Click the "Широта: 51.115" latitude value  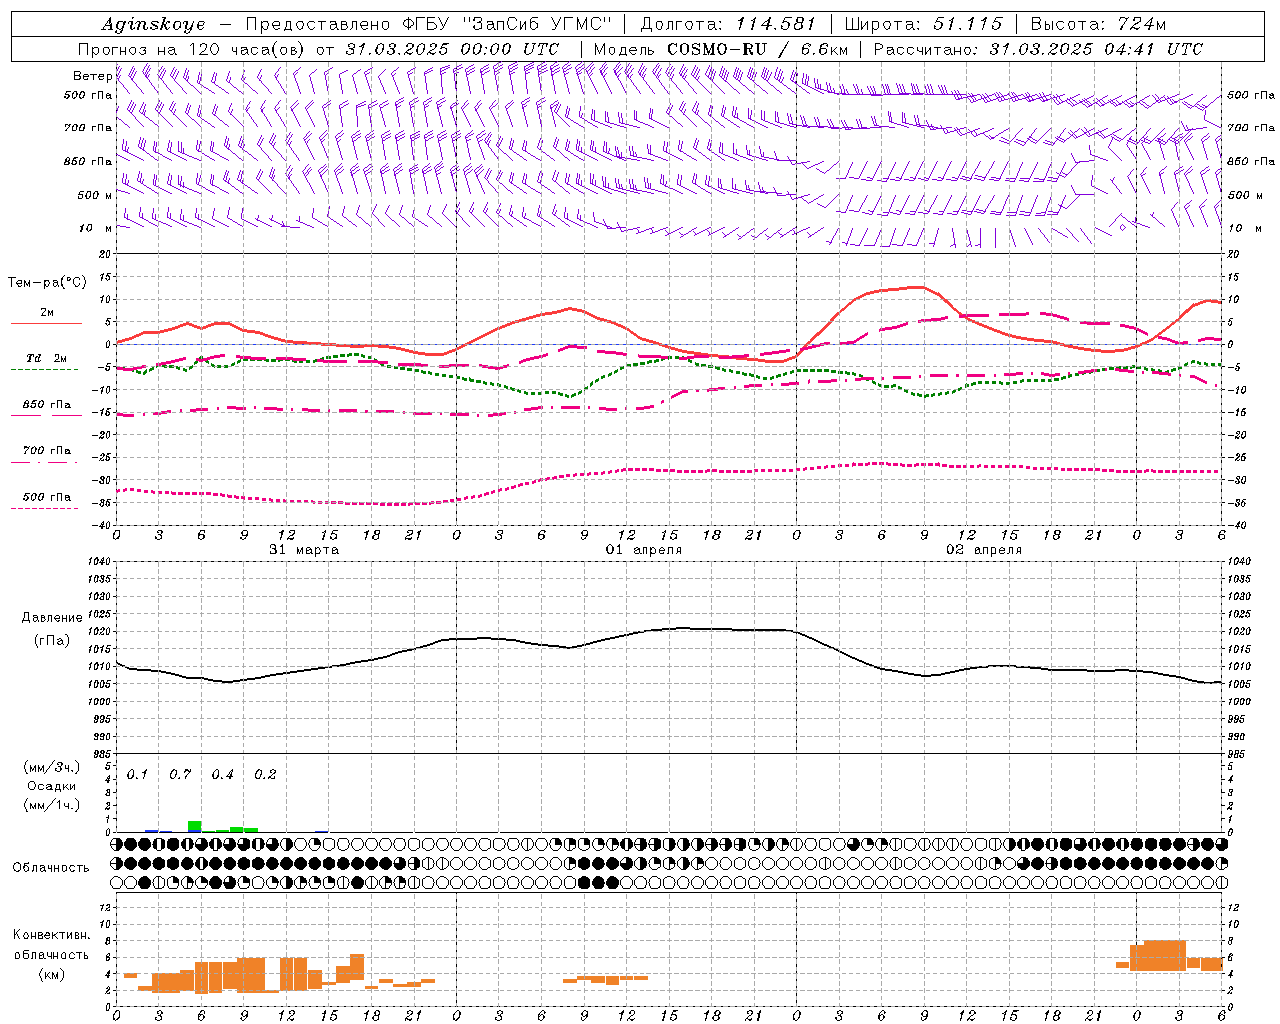coord(923,24)
